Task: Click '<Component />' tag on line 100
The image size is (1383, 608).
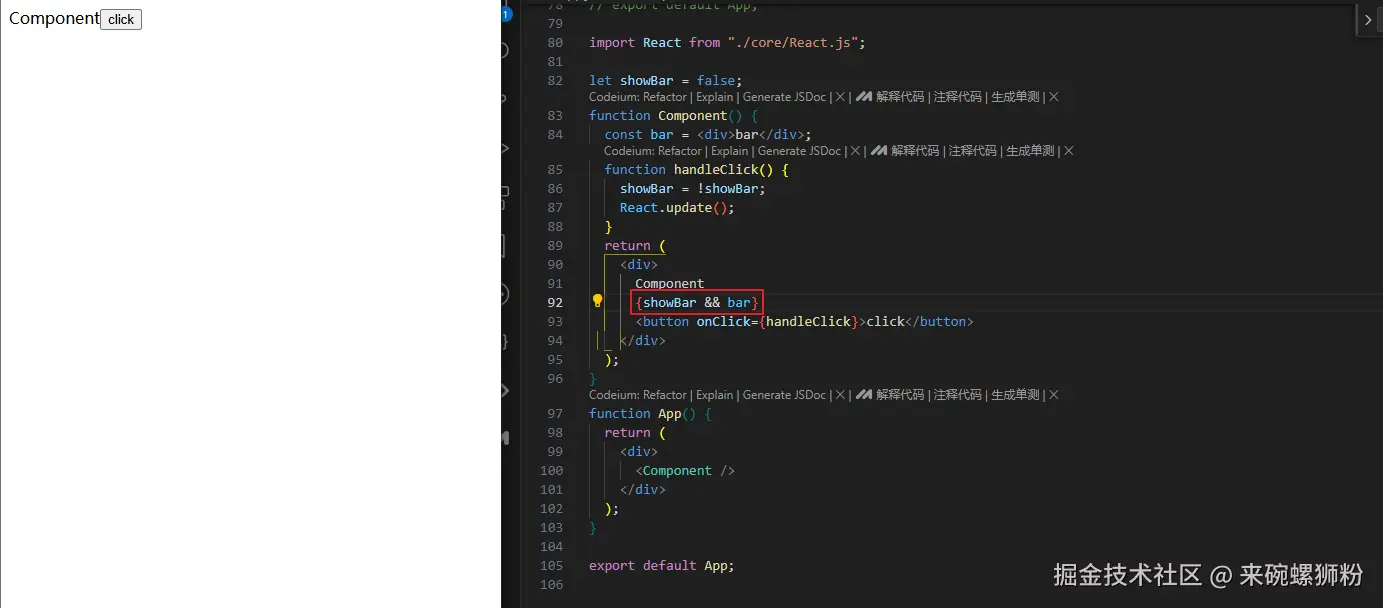Action: 685,470
